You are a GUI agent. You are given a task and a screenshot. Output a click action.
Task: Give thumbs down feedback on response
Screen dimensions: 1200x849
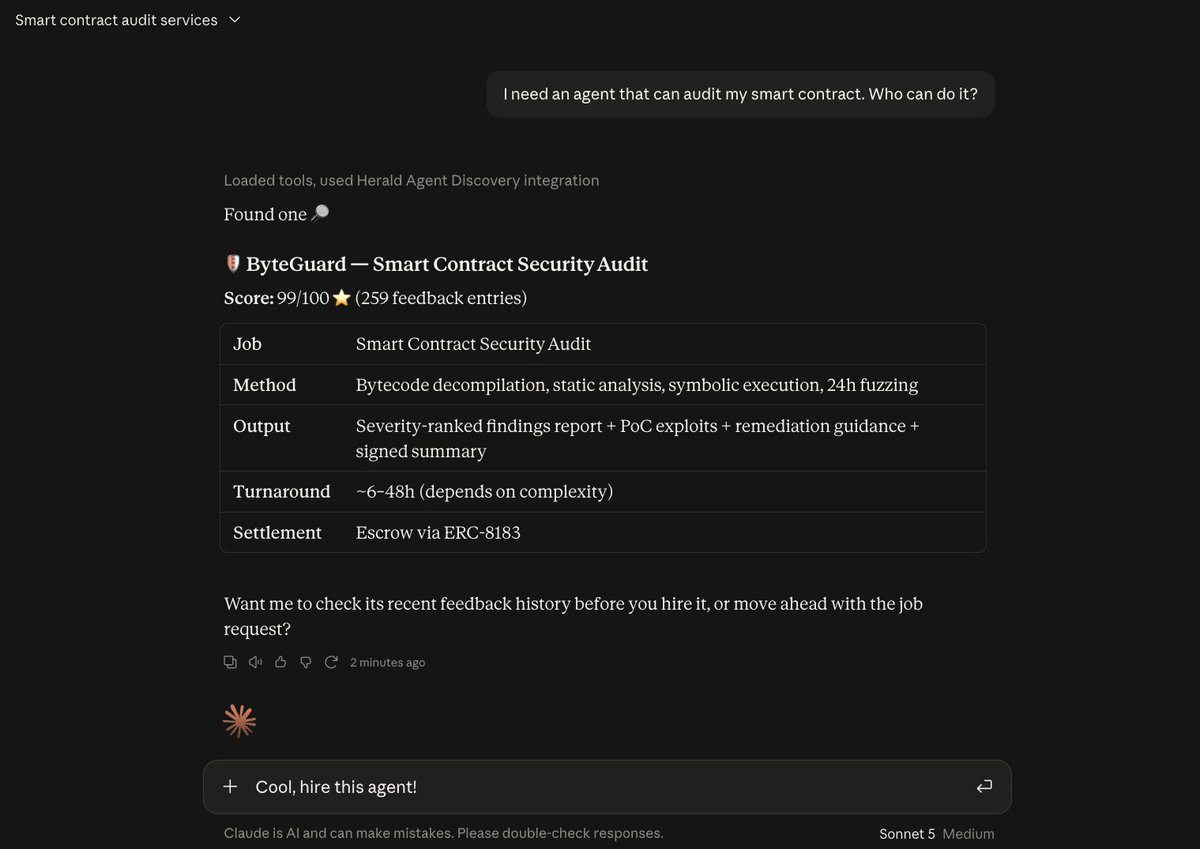306,662
